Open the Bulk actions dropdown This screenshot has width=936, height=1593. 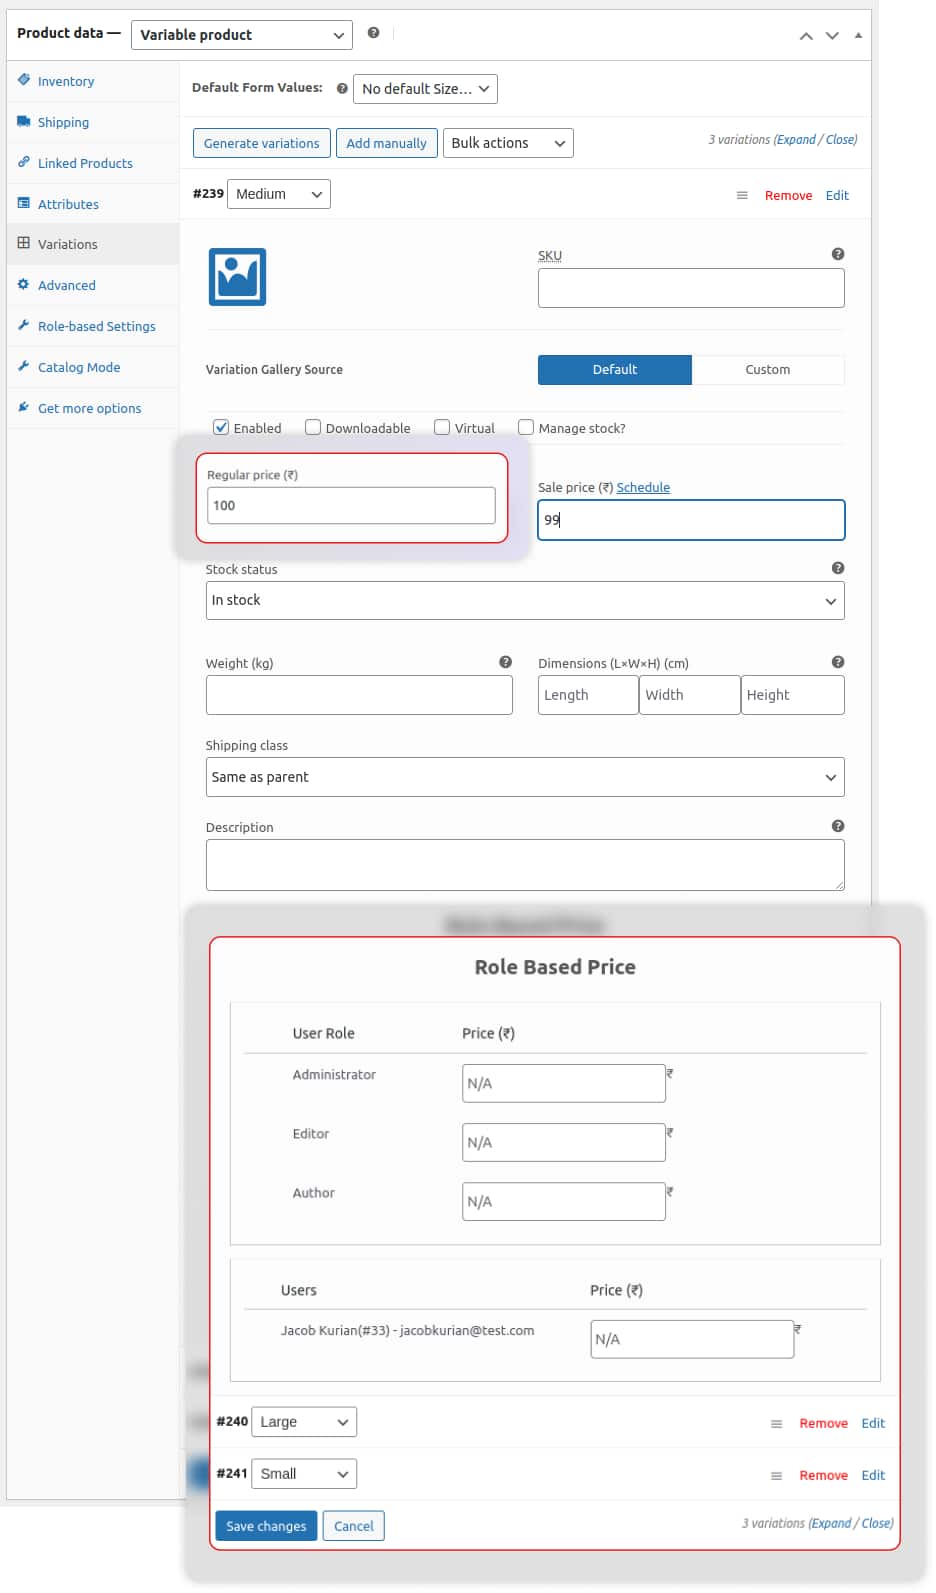click(508, 143)
